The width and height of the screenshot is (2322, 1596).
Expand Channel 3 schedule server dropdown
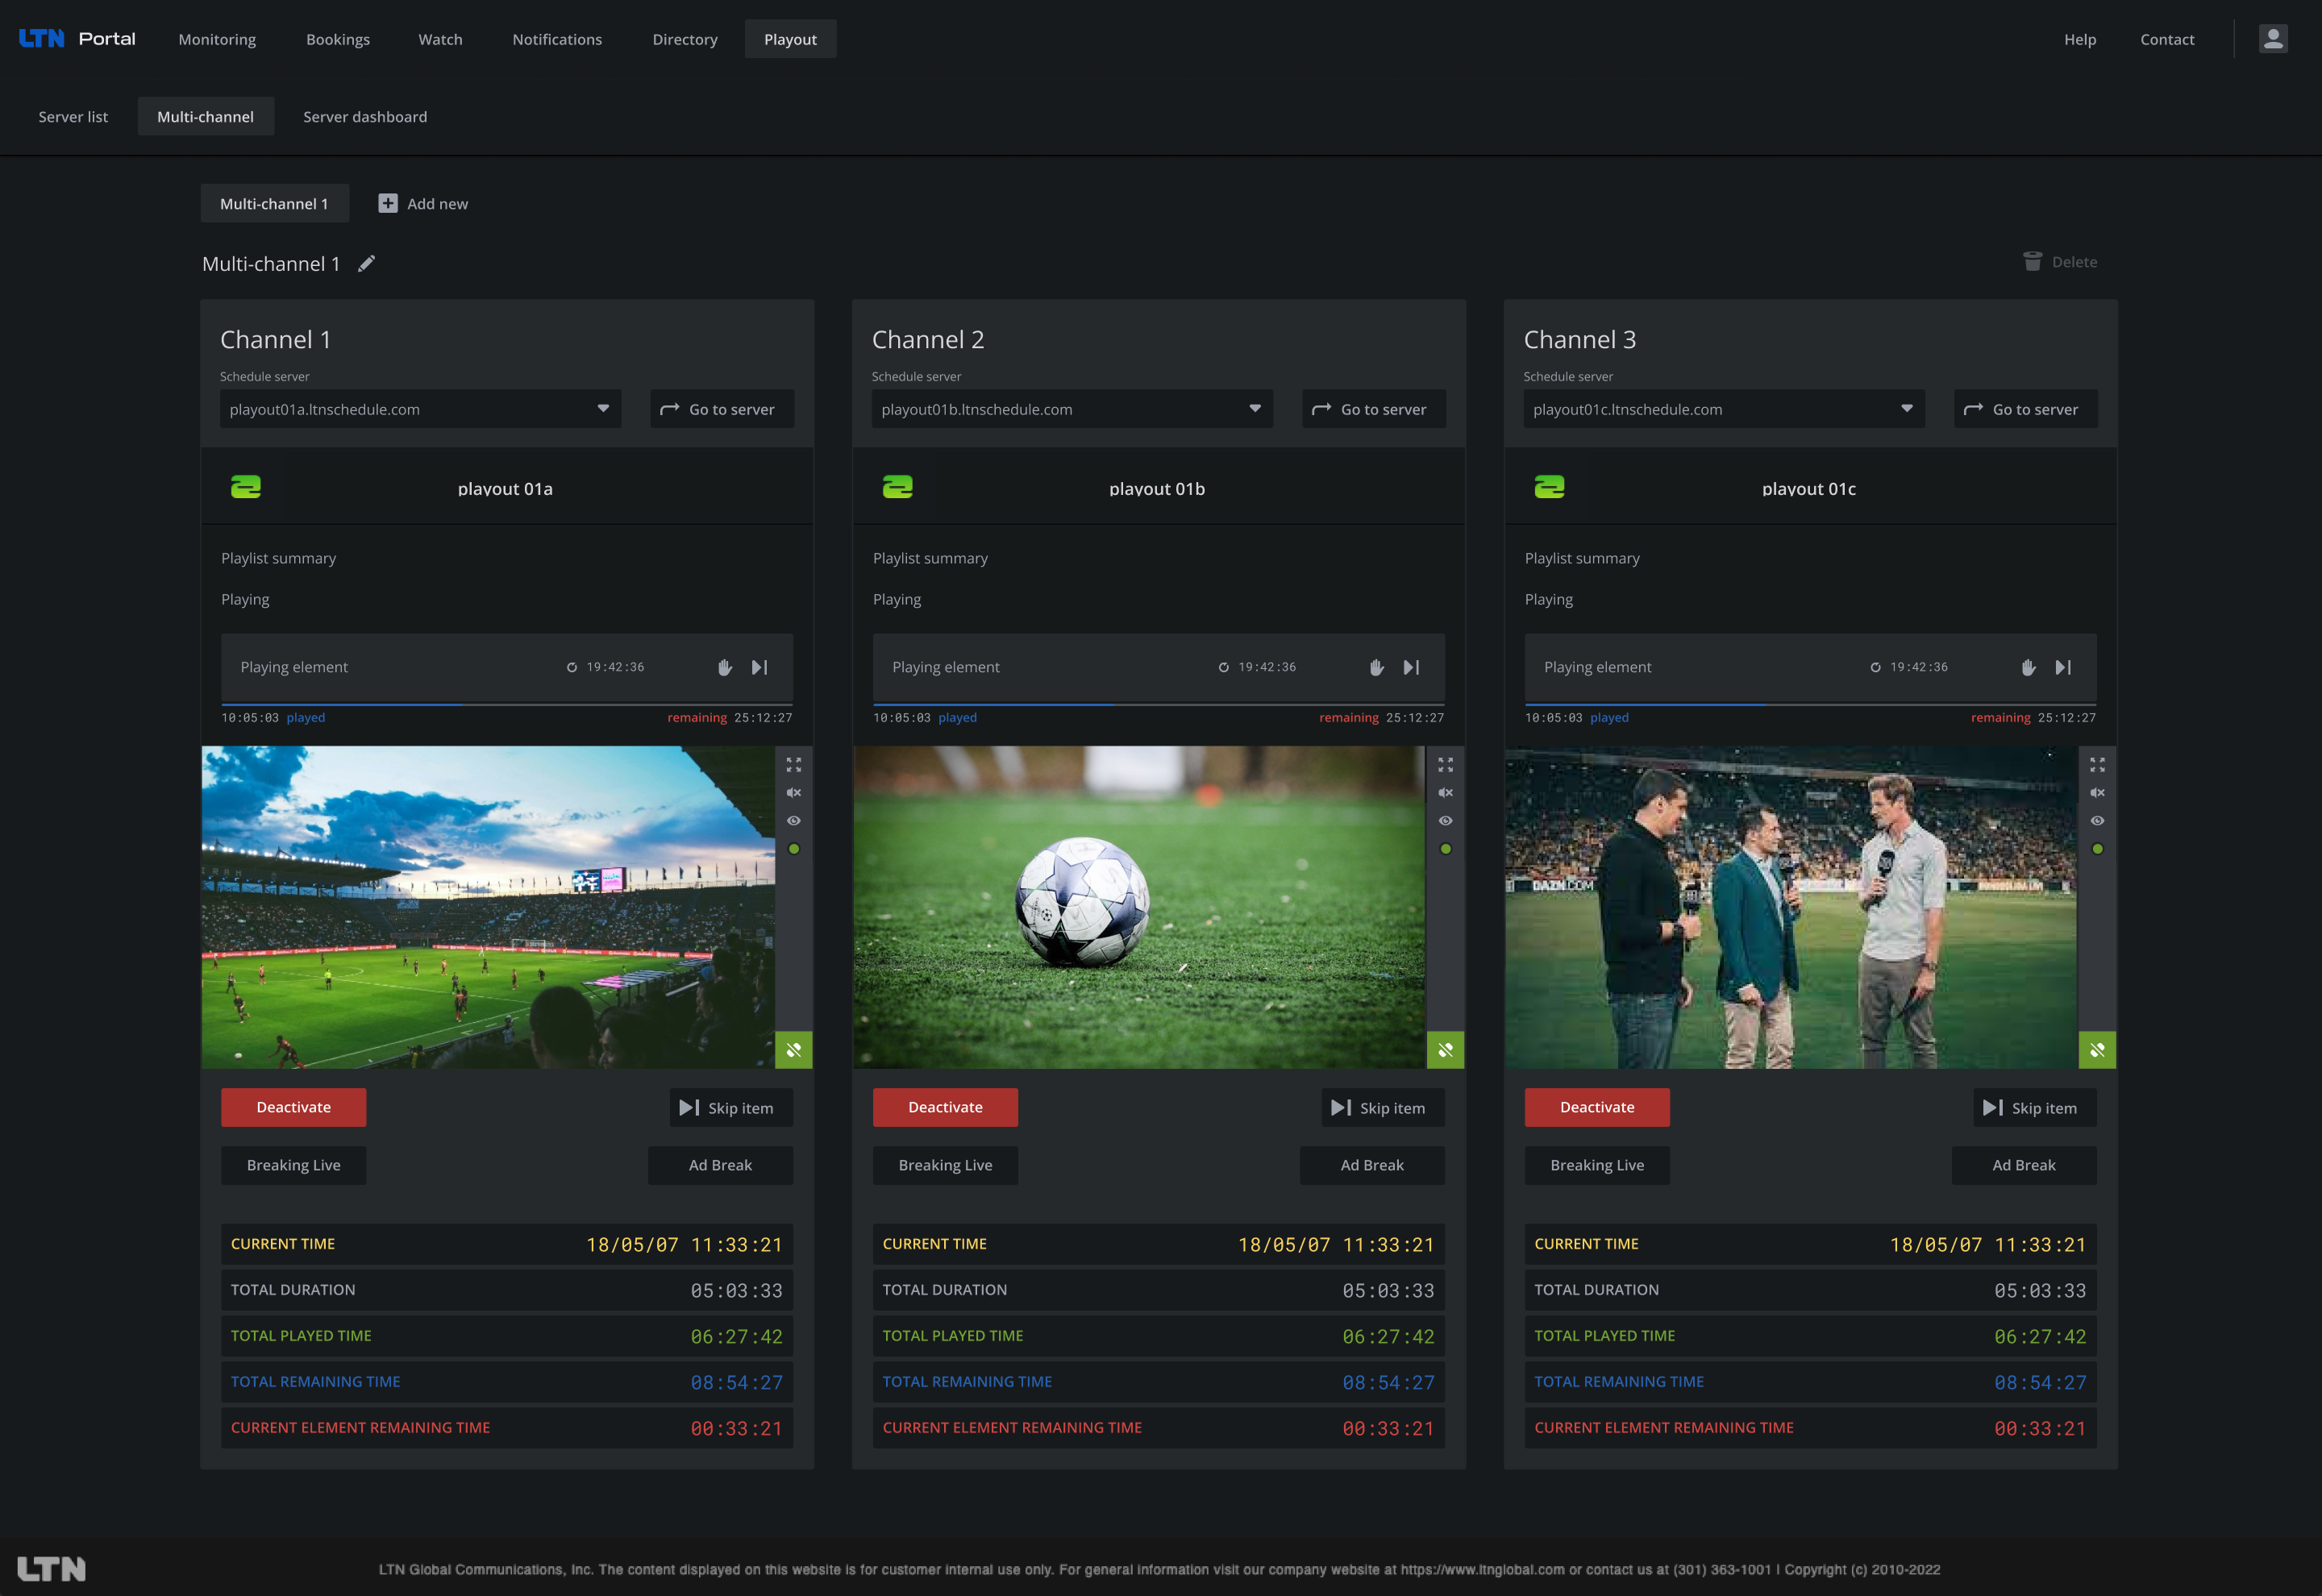(1907, 409)
